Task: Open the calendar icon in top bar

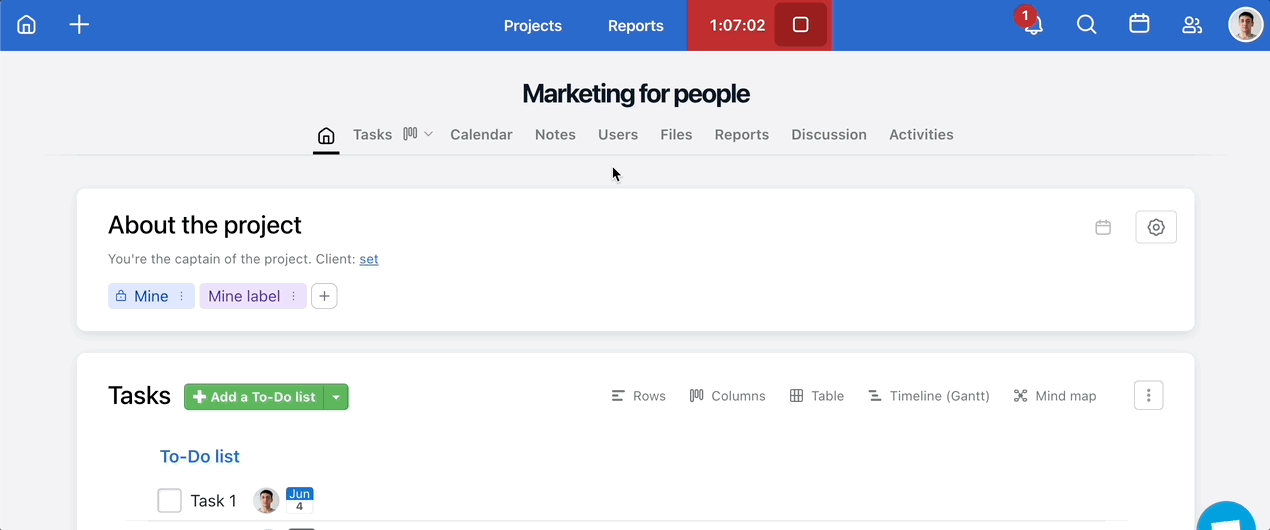Action: 1139,25
